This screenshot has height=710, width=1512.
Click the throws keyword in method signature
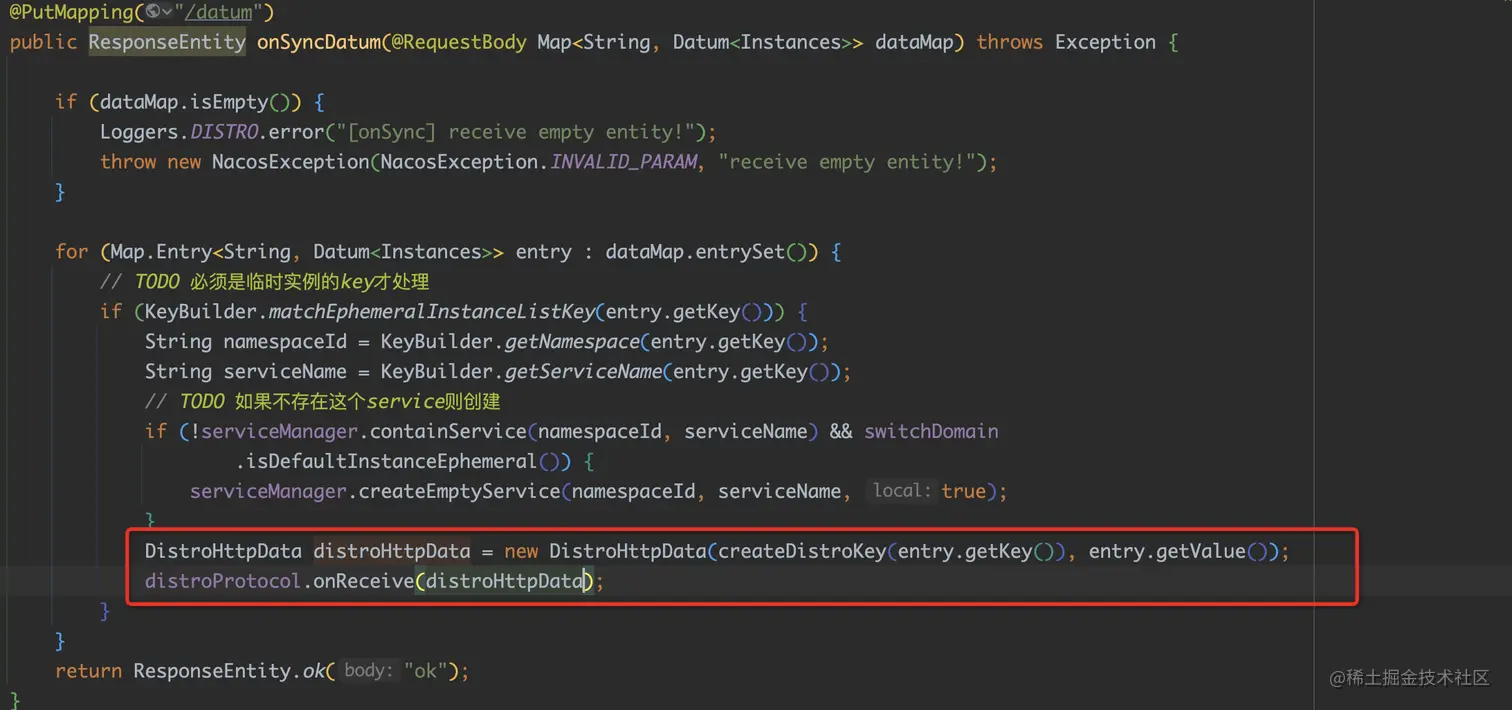(x=1010, y=42)
